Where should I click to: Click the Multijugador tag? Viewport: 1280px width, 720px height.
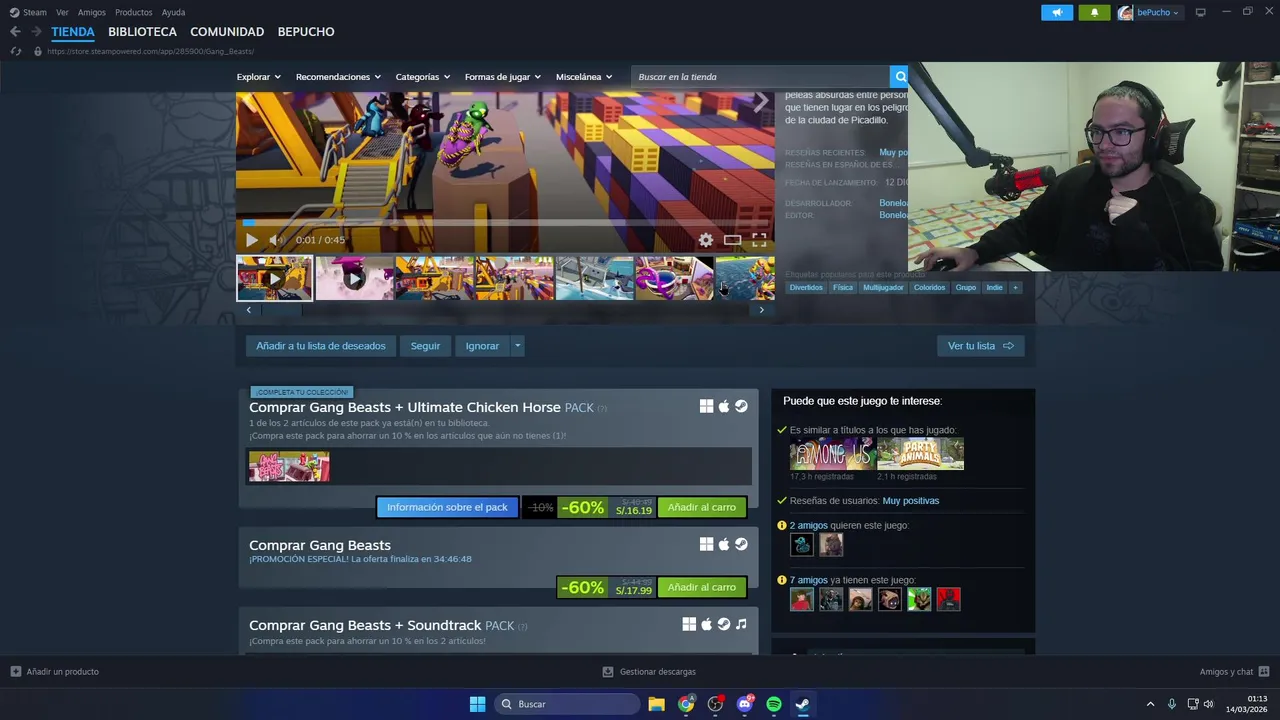[x=883, y=288]
